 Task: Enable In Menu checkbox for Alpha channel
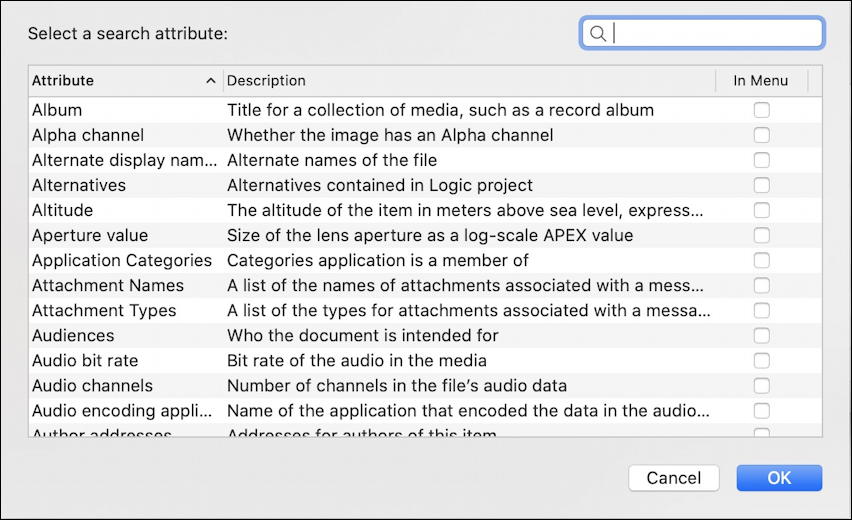coord(761,135)
